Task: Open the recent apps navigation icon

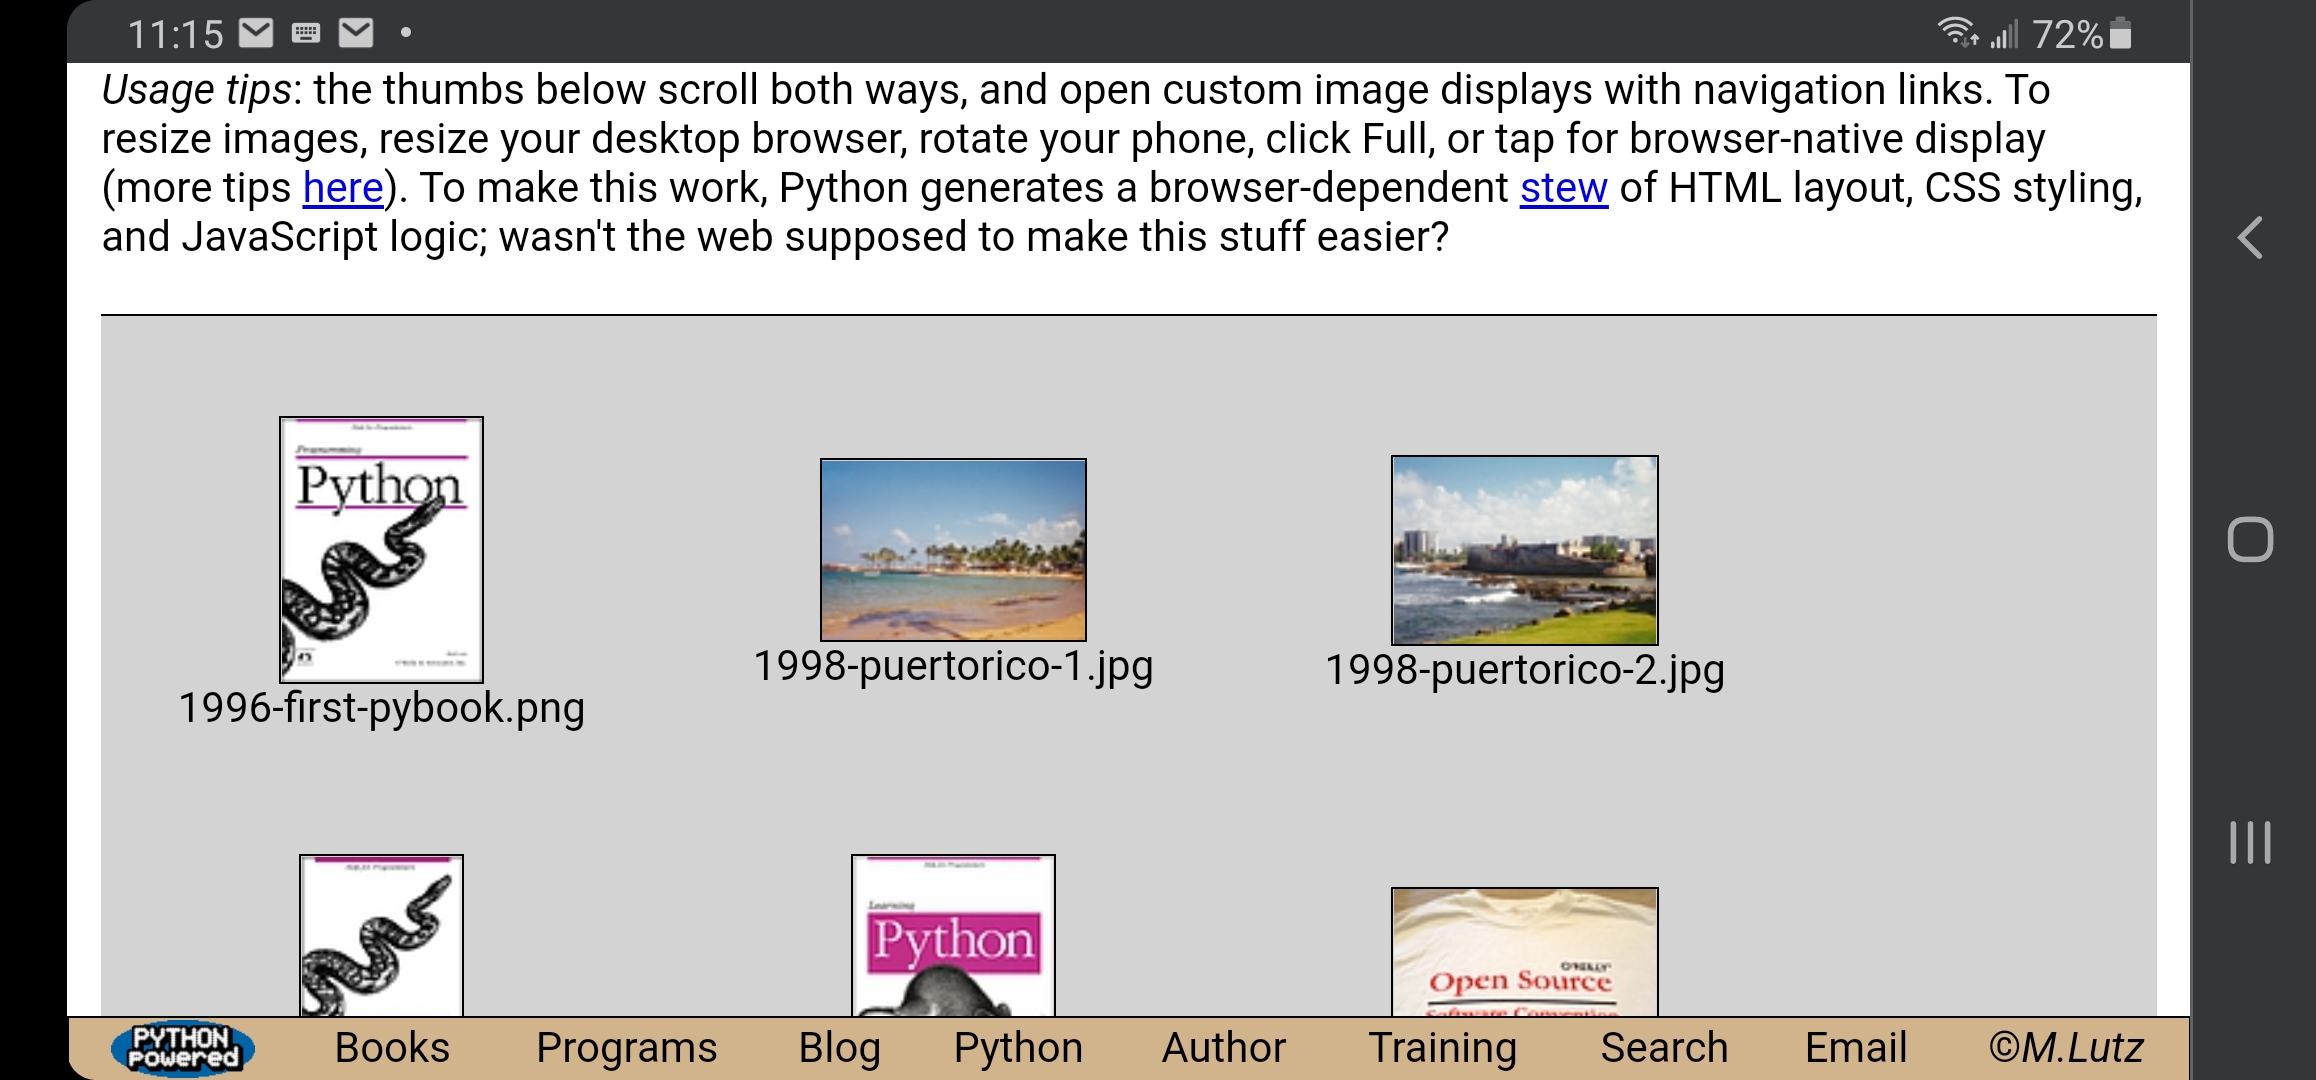Action: (x=2249, y=842)
